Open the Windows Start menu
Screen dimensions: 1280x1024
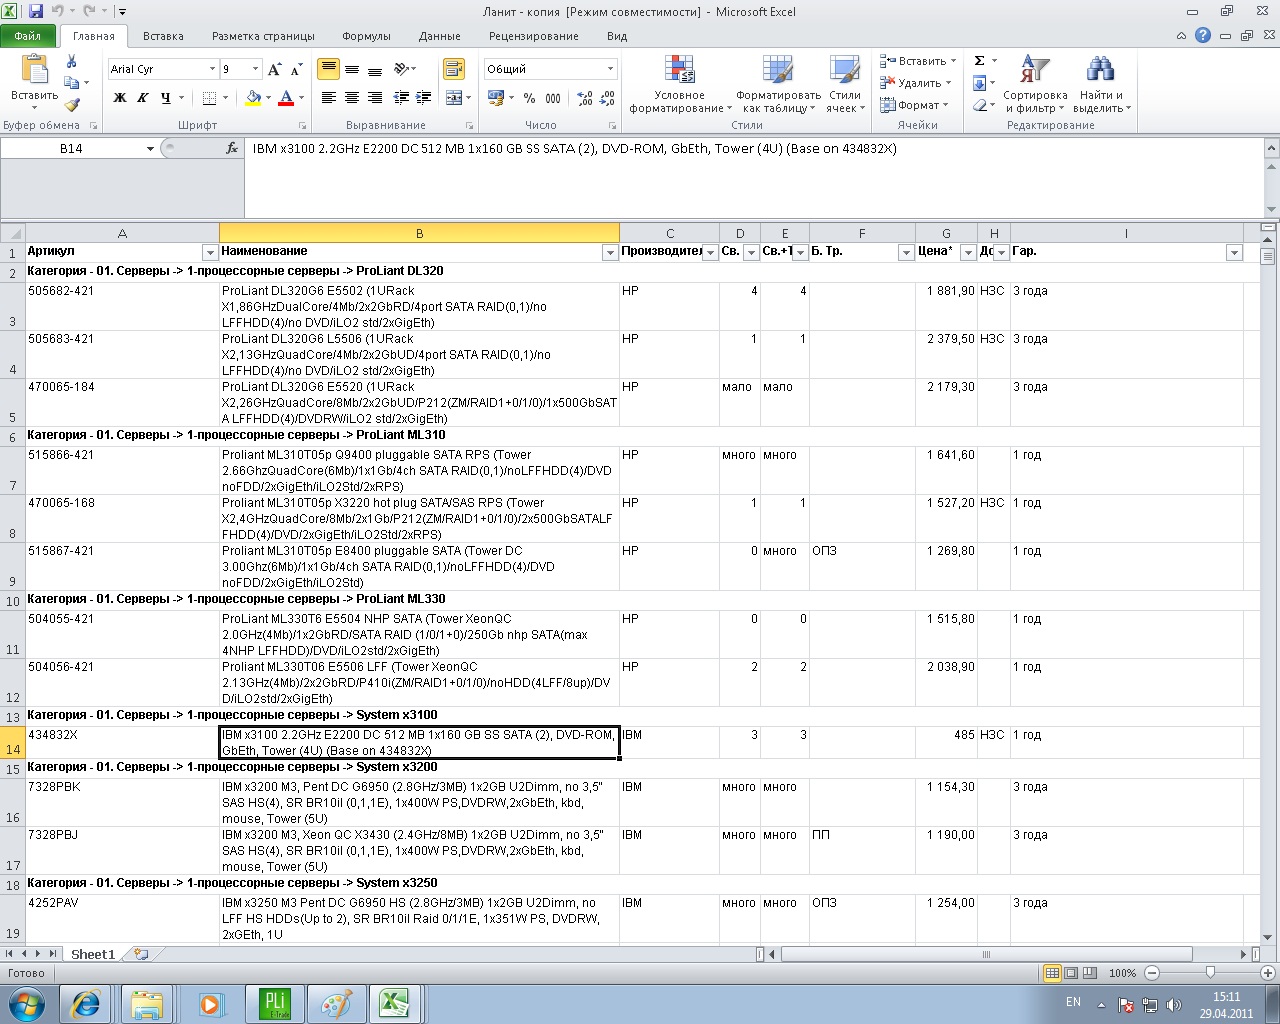(26, 1003)
